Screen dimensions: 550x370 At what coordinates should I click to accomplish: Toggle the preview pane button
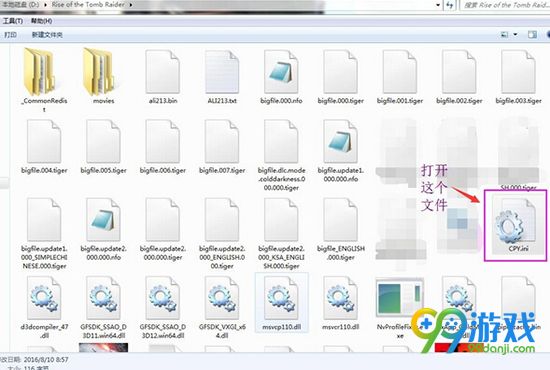pos(532,34)
